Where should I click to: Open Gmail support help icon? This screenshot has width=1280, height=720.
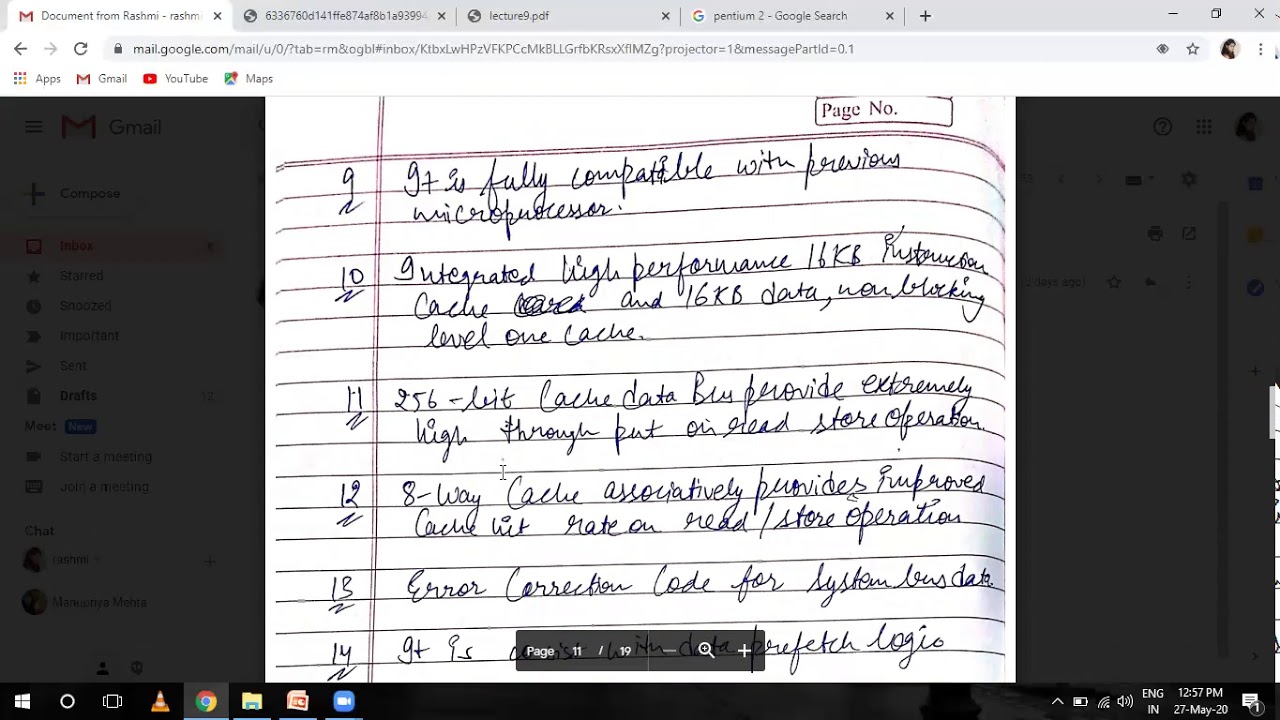1162,127
